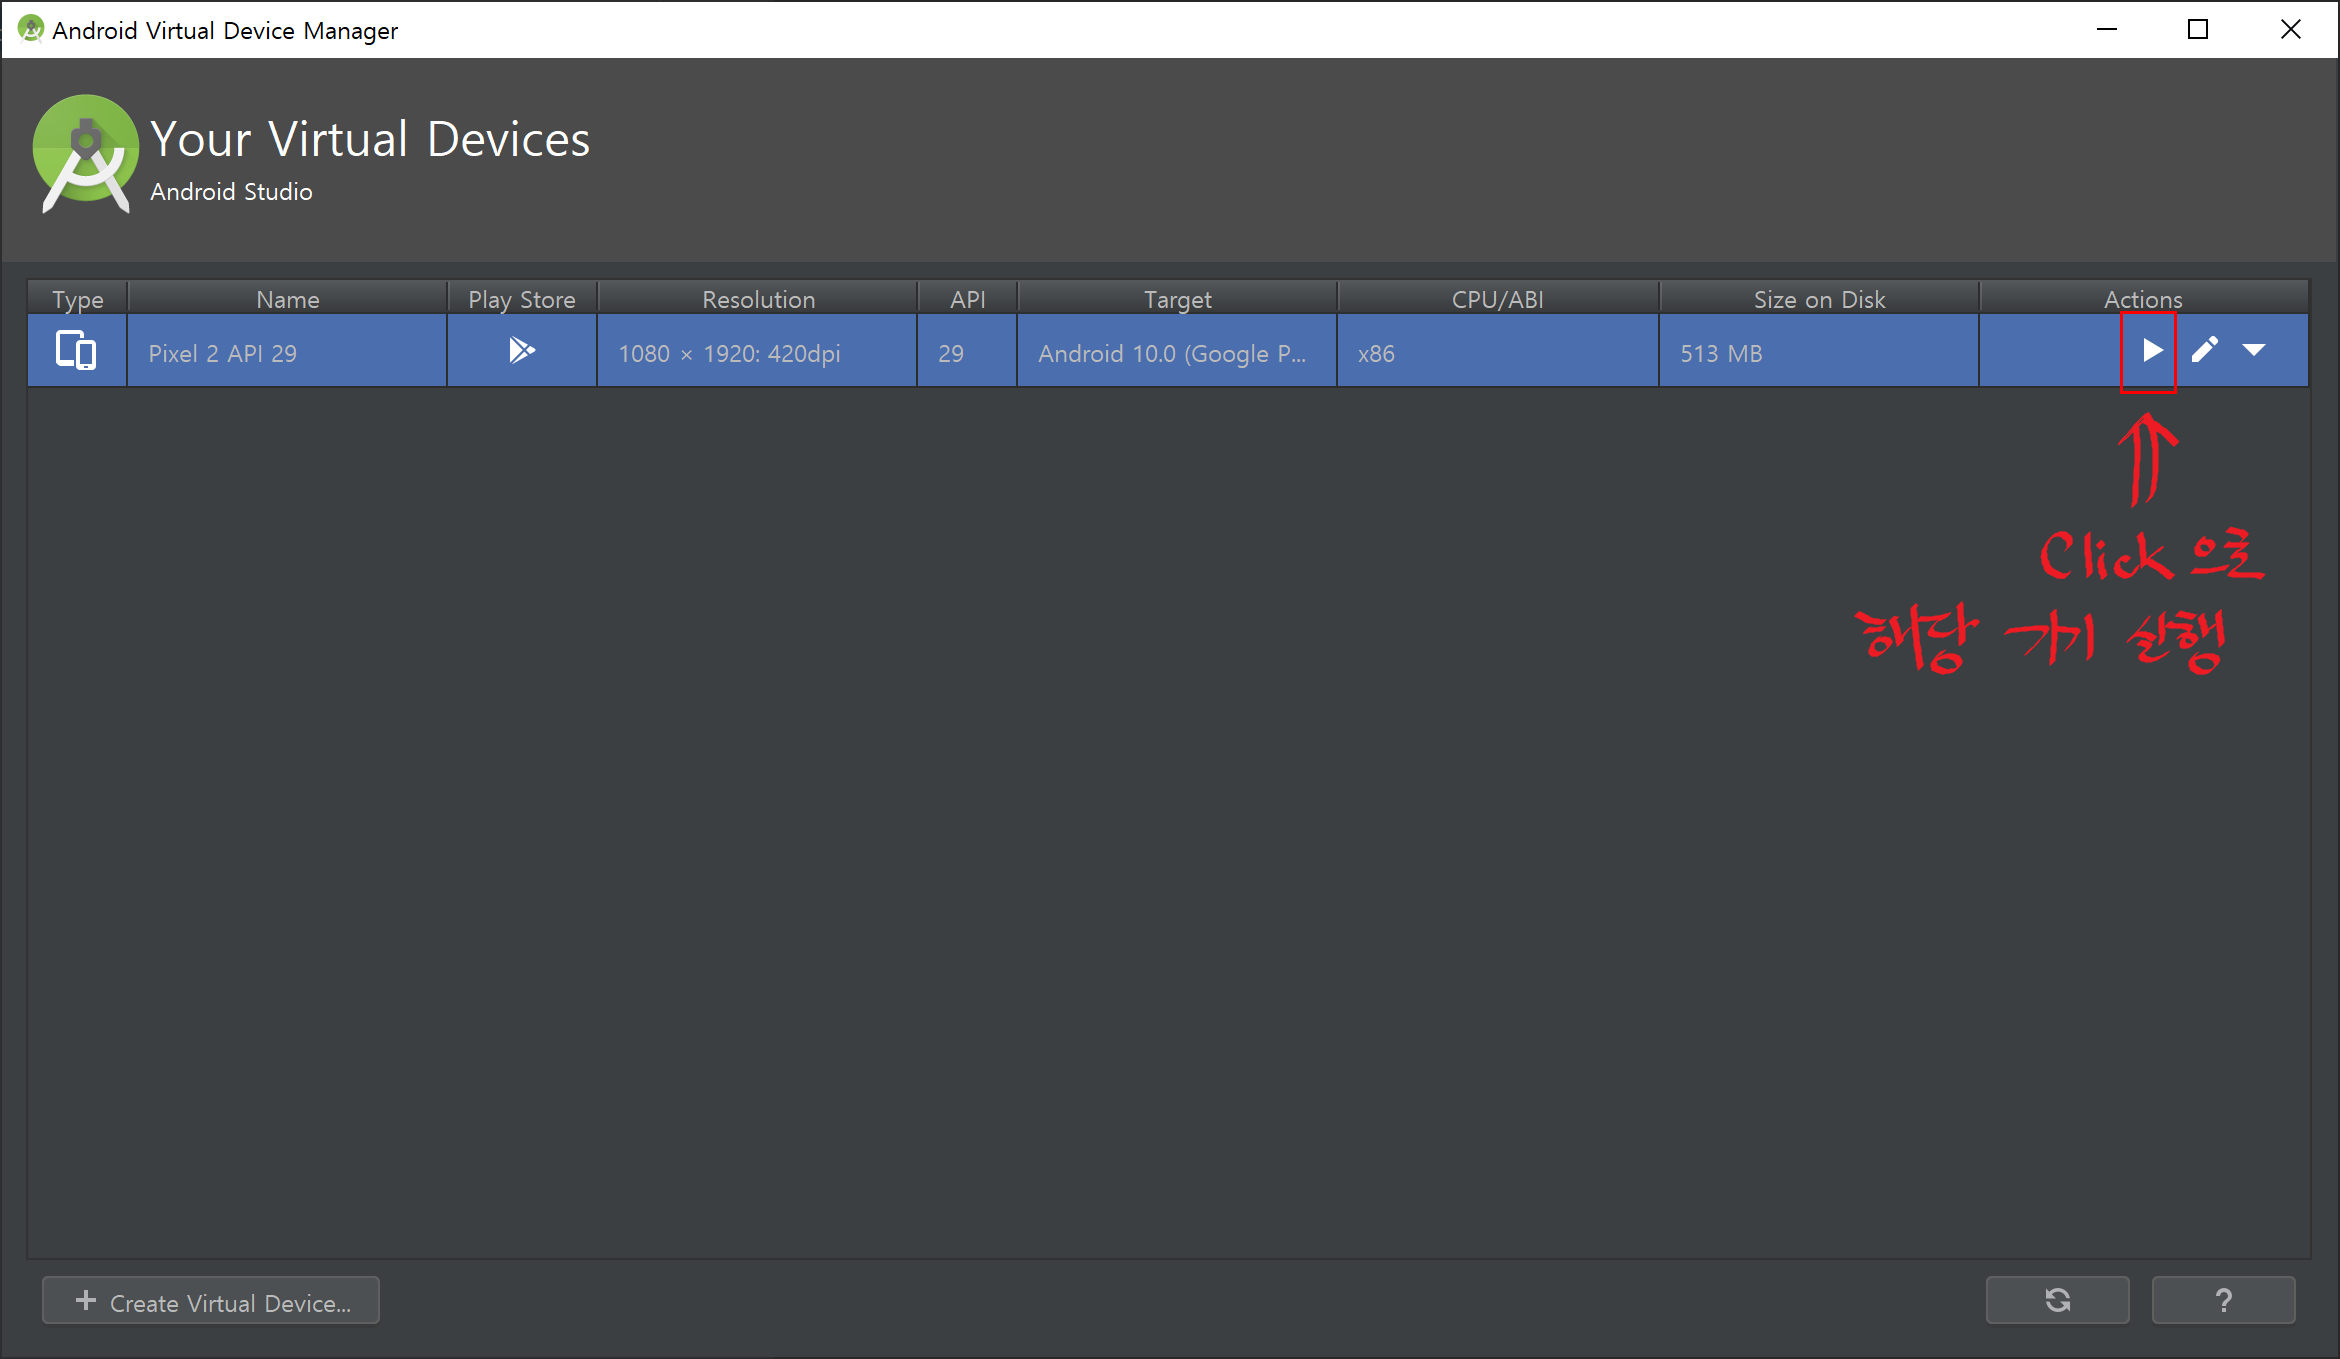Click the Resolution column header
Image resolution: width=2340 pixels, height=1359 pixels.
click(x=758, y=299)
